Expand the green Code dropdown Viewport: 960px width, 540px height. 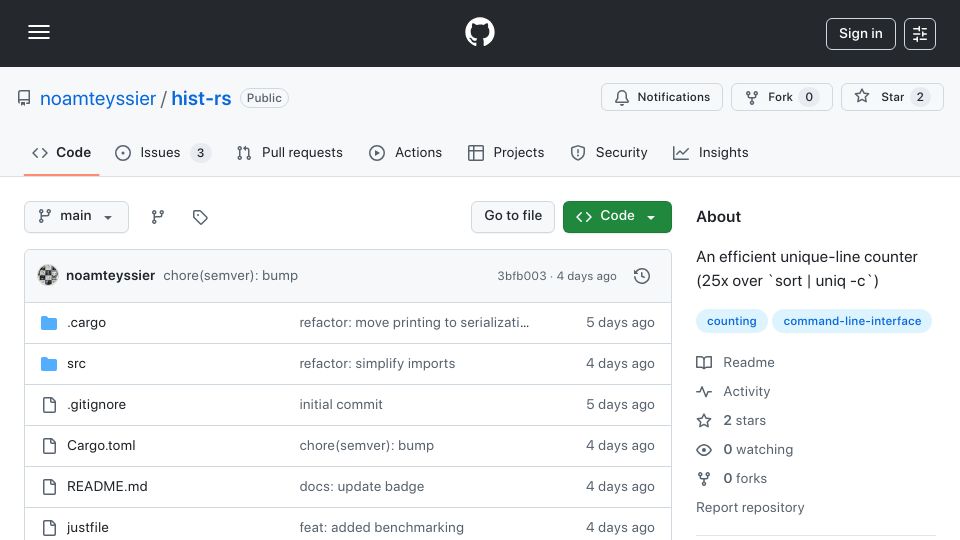617,217
